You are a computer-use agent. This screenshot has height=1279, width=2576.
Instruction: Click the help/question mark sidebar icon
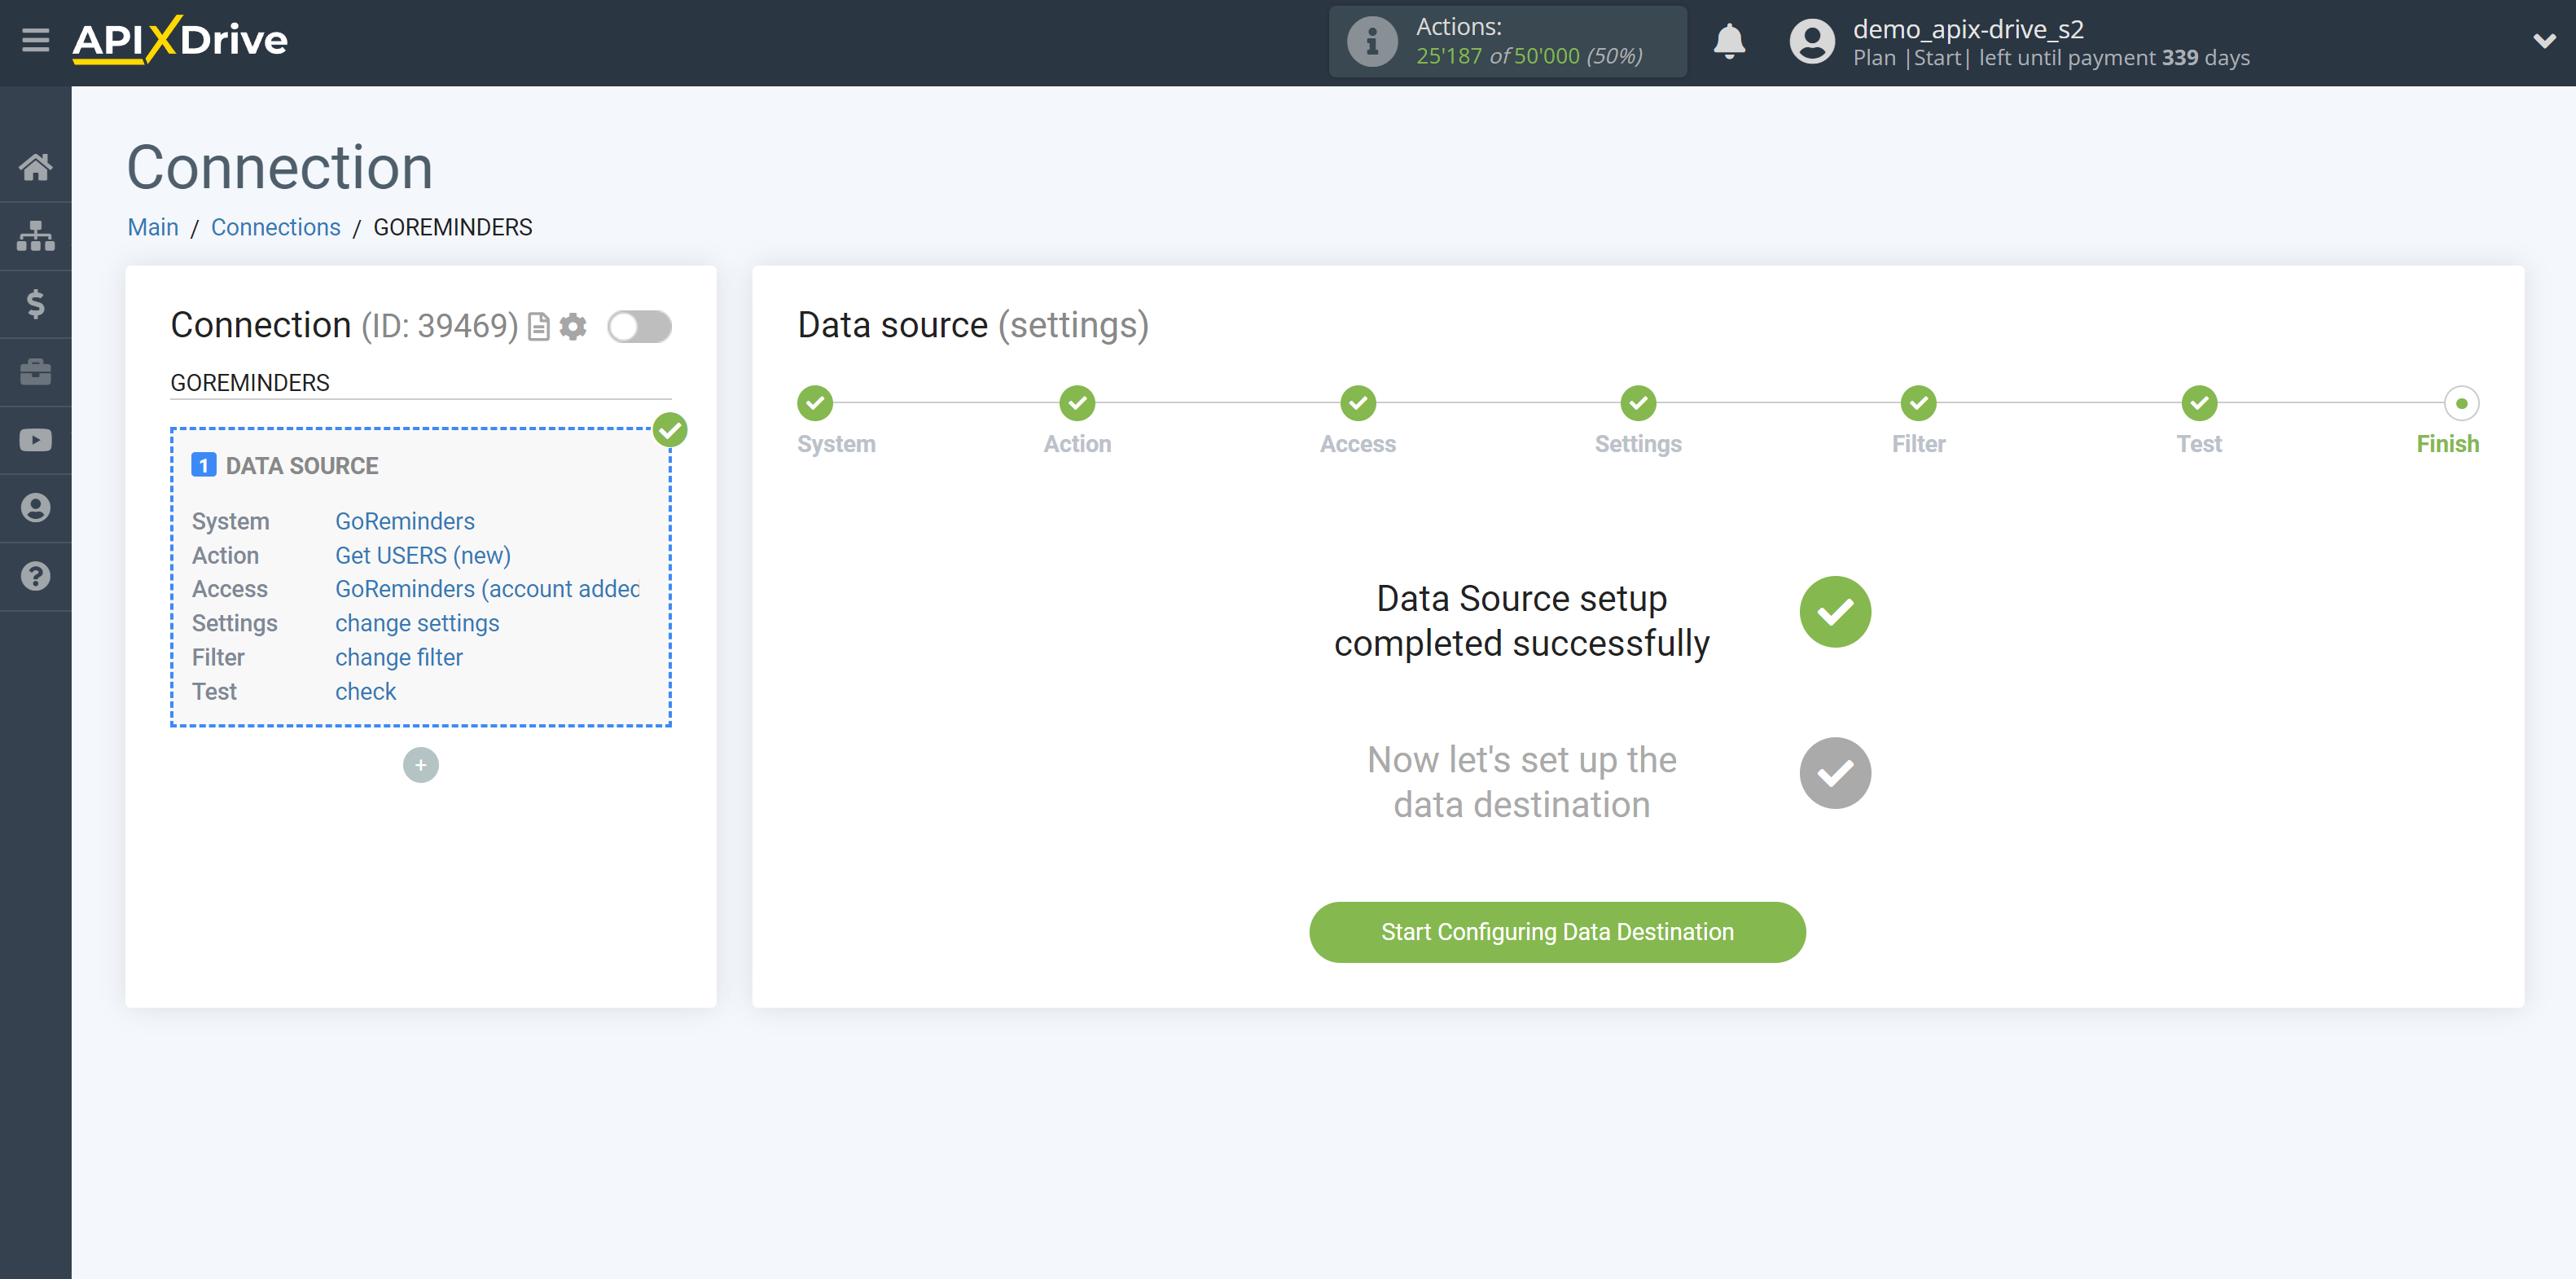36,575
